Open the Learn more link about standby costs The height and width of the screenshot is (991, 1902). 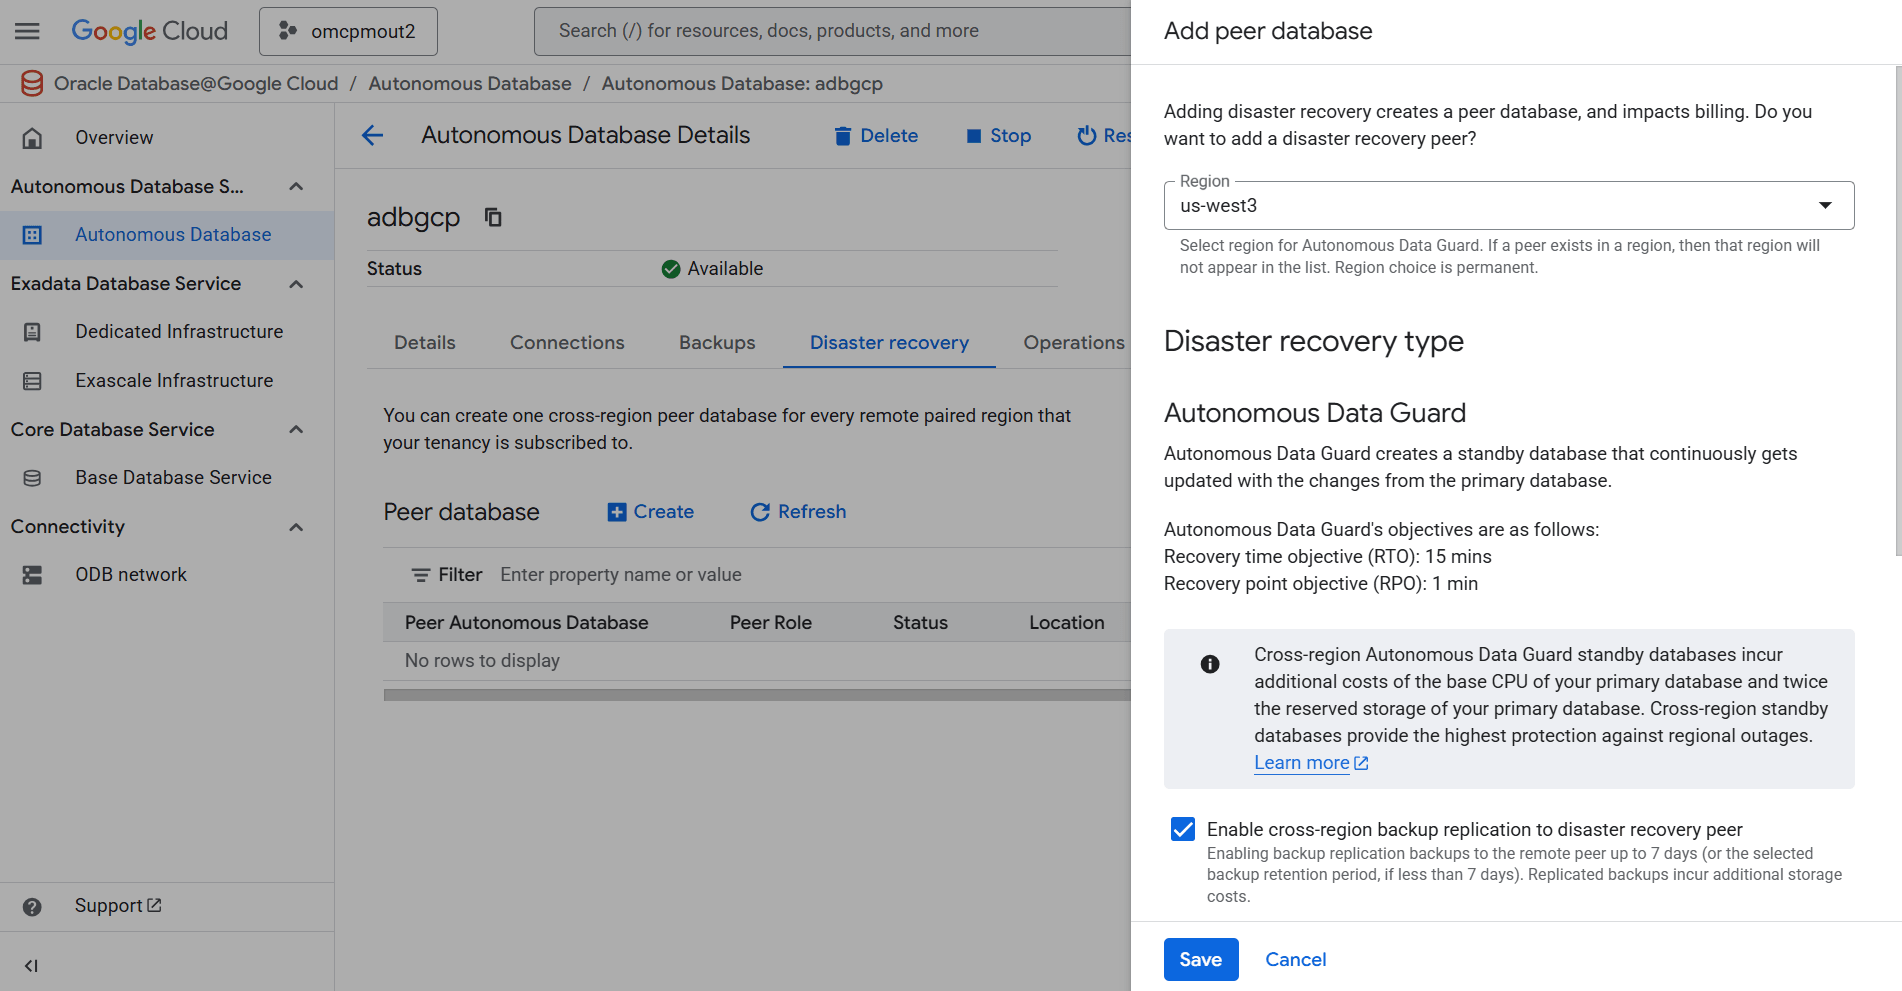pyautogui.click(x=1301, y=762)
